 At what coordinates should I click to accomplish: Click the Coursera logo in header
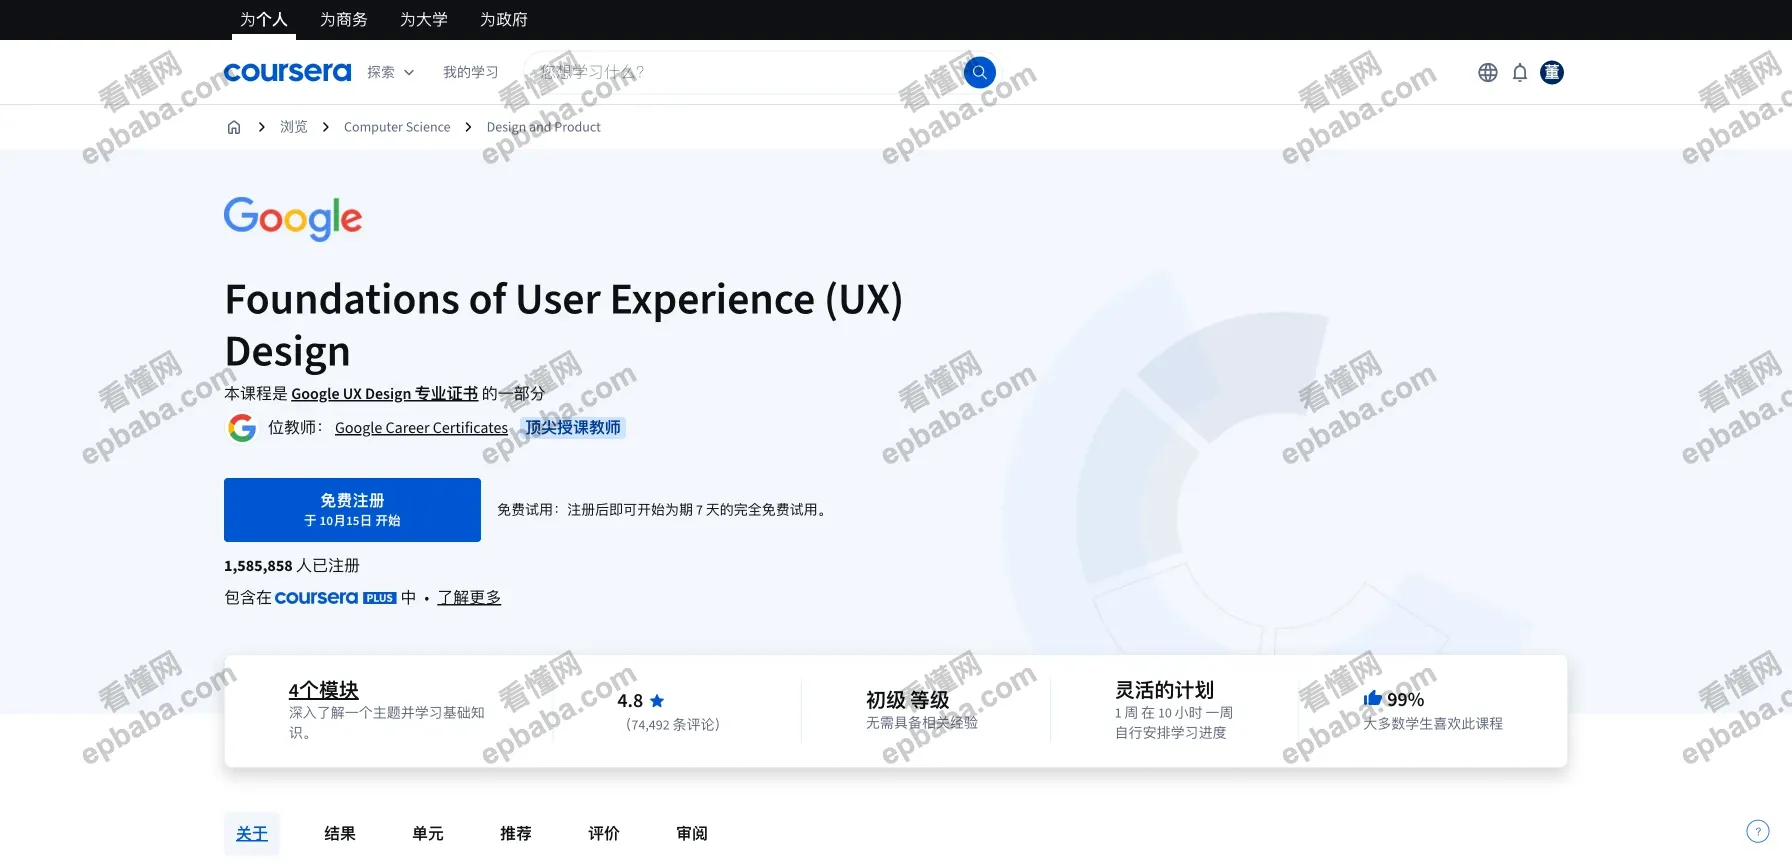click(x=288, y=72)
